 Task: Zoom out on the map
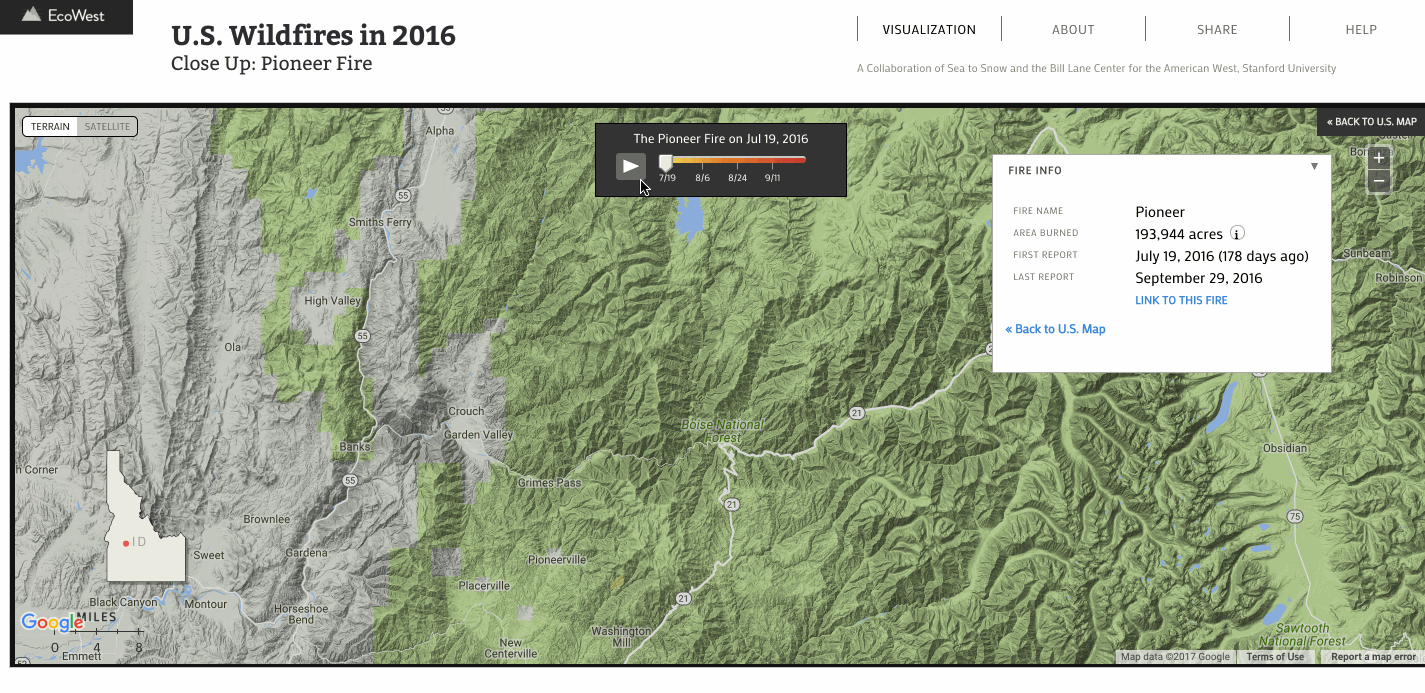tap(1379, 181)
